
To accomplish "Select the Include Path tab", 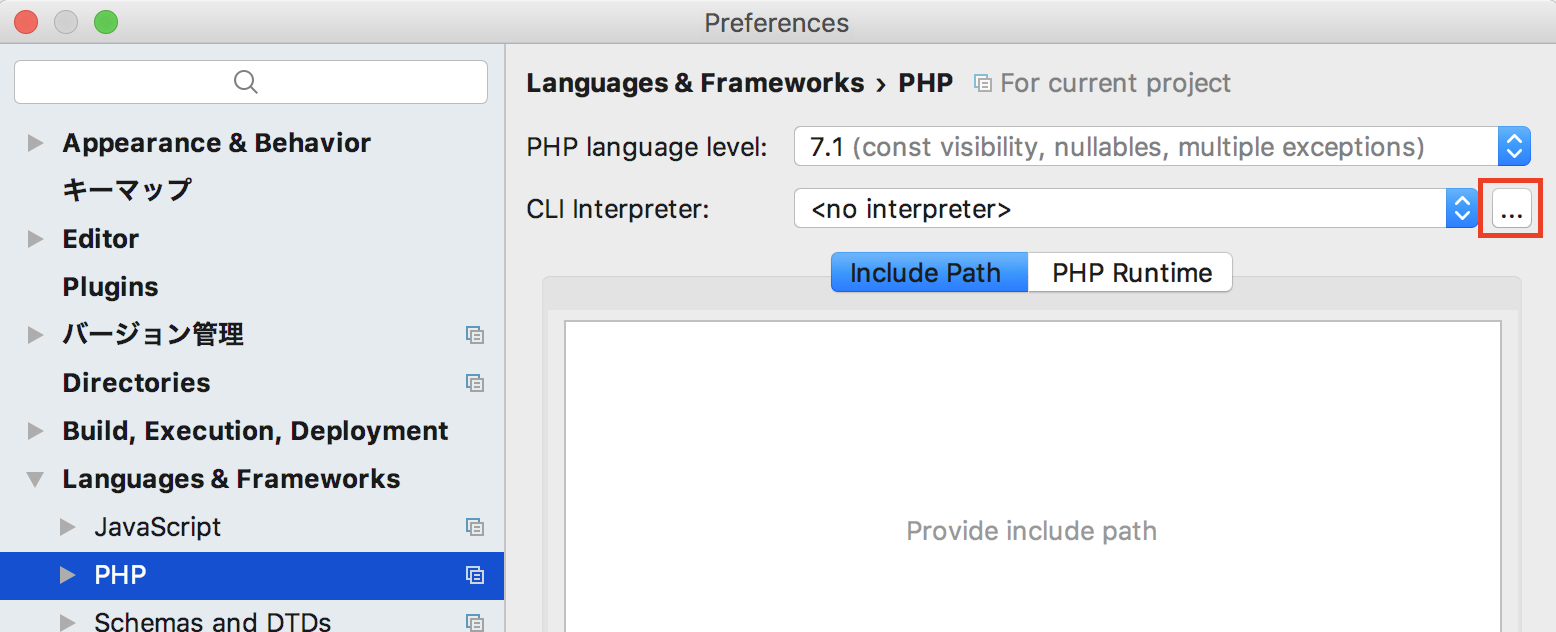I will 928,272.
